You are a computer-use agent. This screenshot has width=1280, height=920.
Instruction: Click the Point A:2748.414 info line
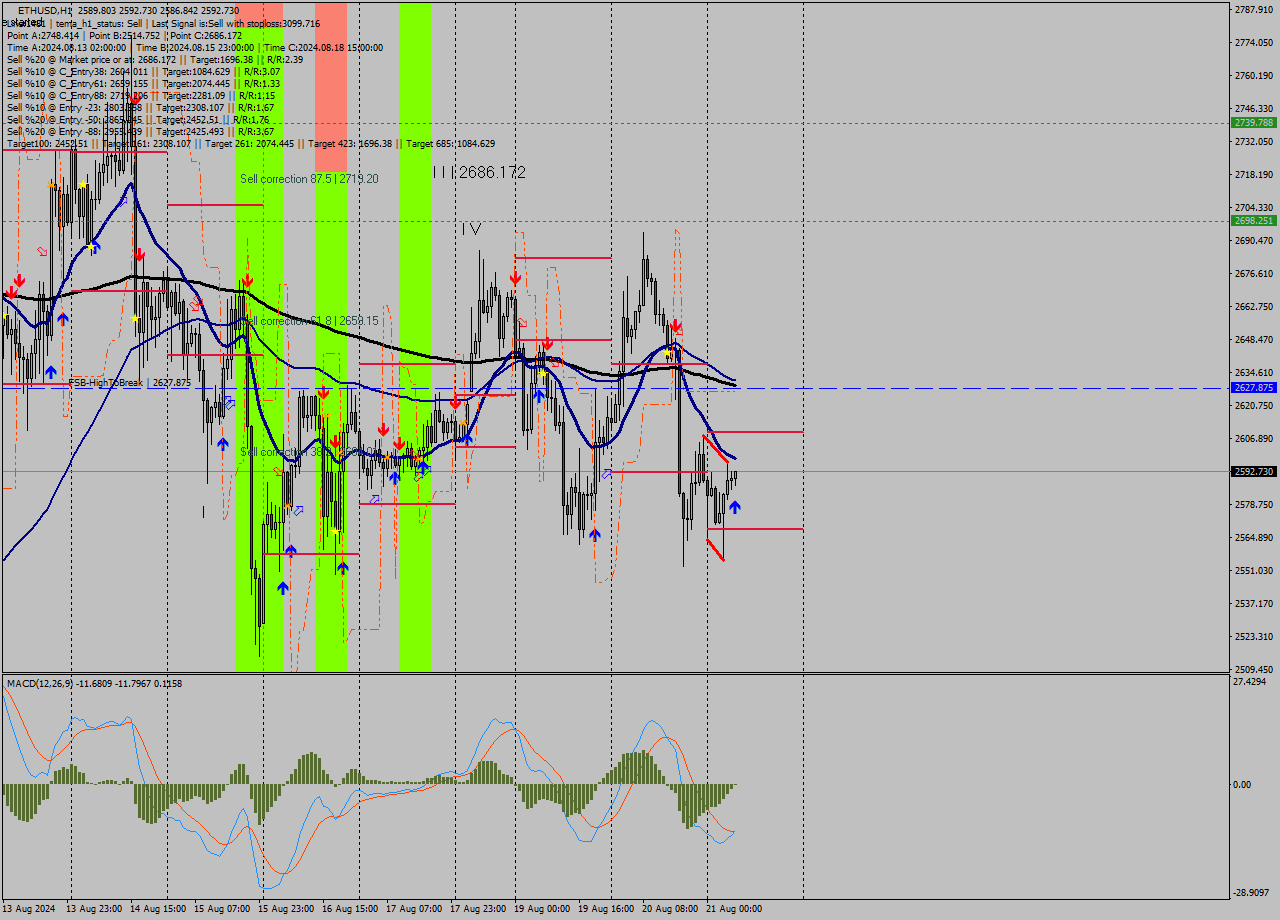(x=124, y=35)
